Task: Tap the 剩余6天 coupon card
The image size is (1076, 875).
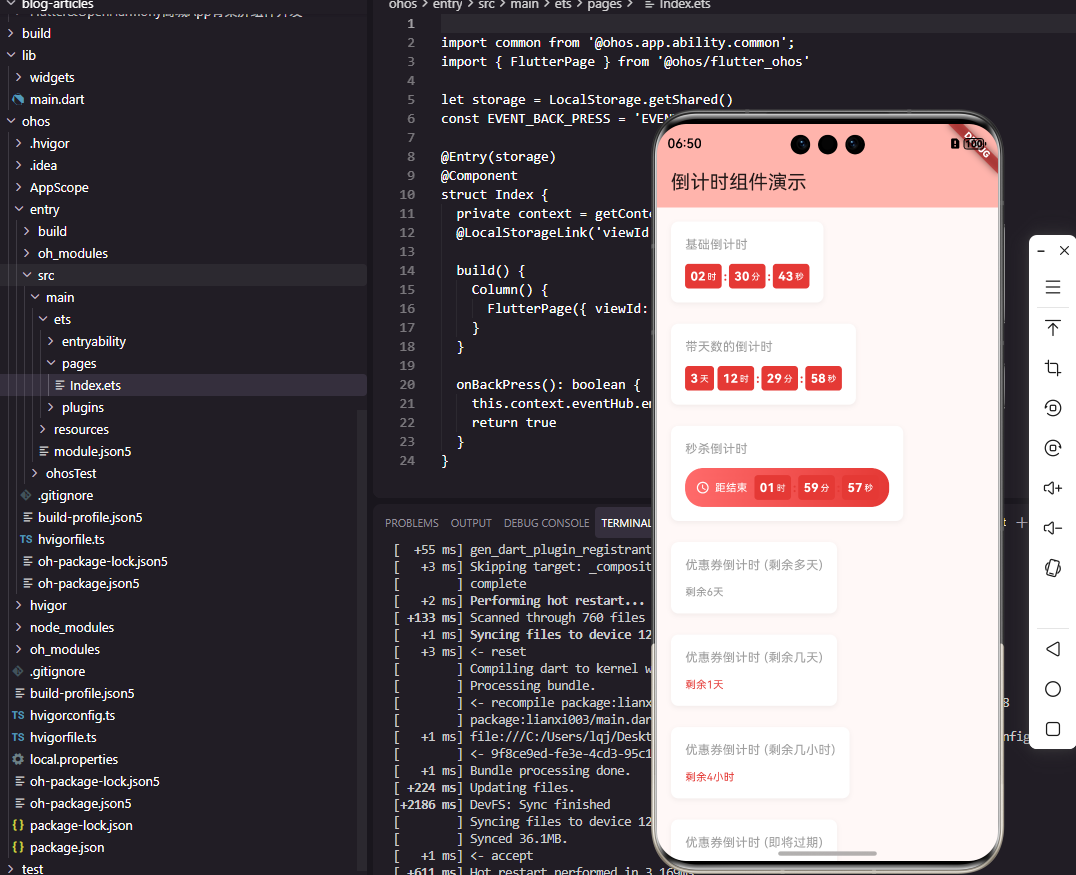Action: [753, 578]
